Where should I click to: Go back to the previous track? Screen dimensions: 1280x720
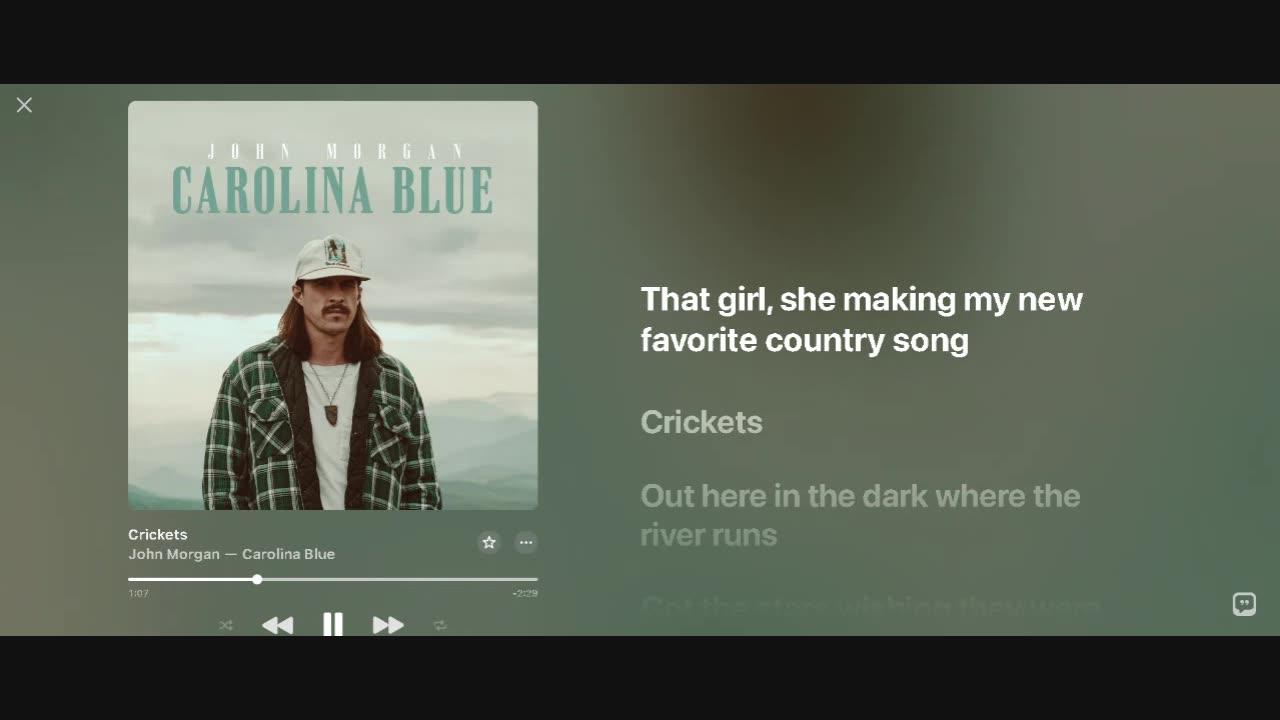click(277, 625)
